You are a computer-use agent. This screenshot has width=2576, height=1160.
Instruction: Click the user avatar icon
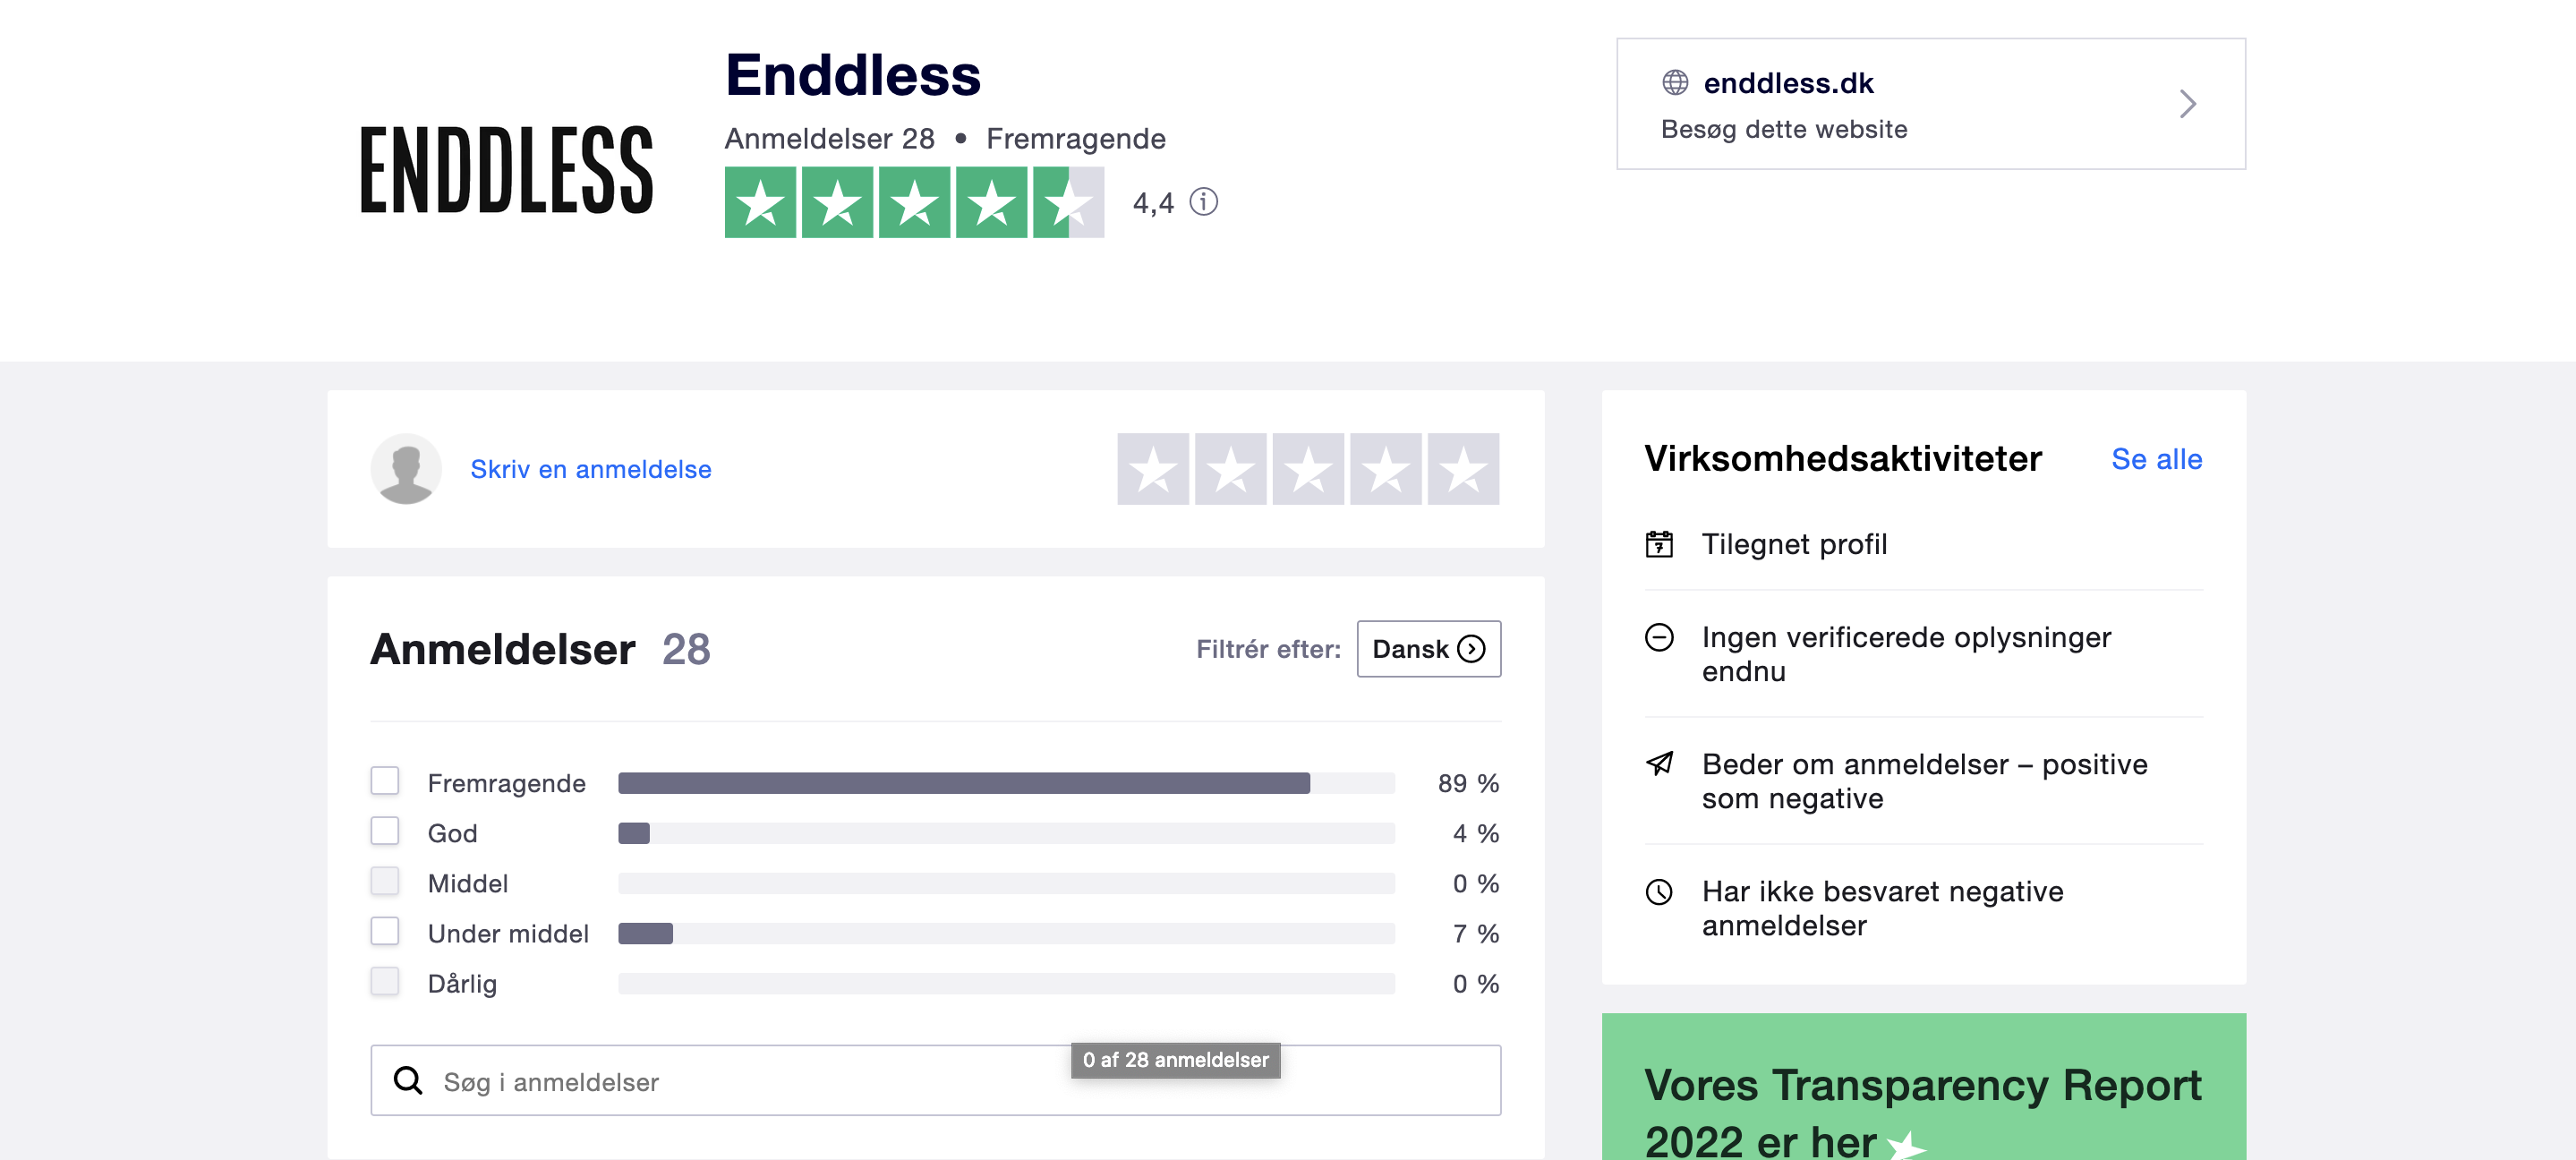(406, 469)
